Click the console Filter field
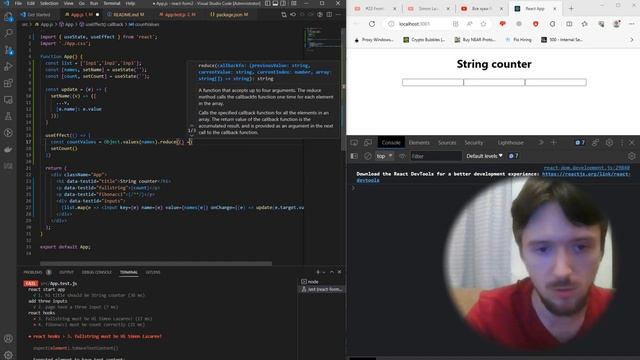Screen dimensions: 640x360 pos(435,156)
